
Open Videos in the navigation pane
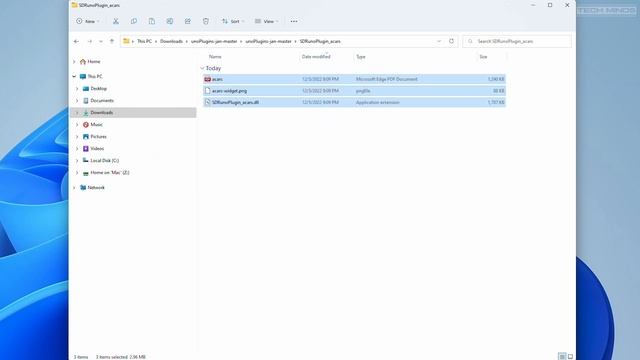tap(97, 149)
